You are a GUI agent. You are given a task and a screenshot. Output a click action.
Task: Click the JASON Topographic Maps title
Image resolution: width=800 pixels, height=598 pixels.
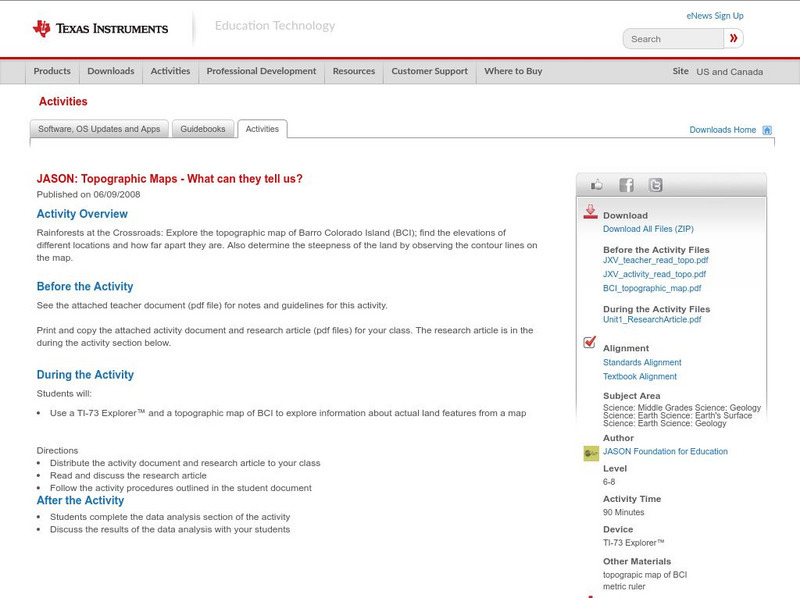tap(169, 179)
